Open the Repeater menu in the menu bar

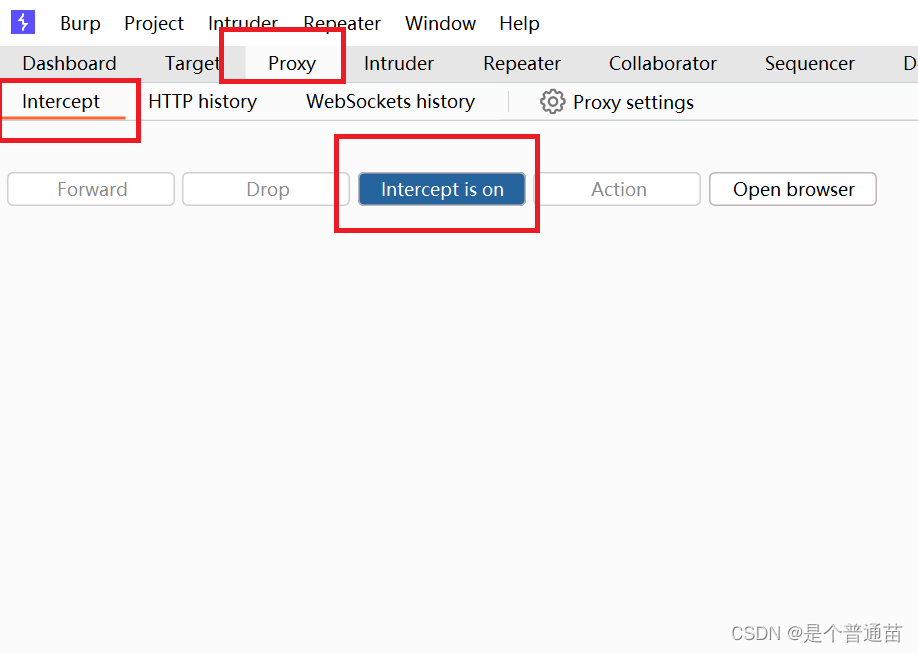click(342, 23)
